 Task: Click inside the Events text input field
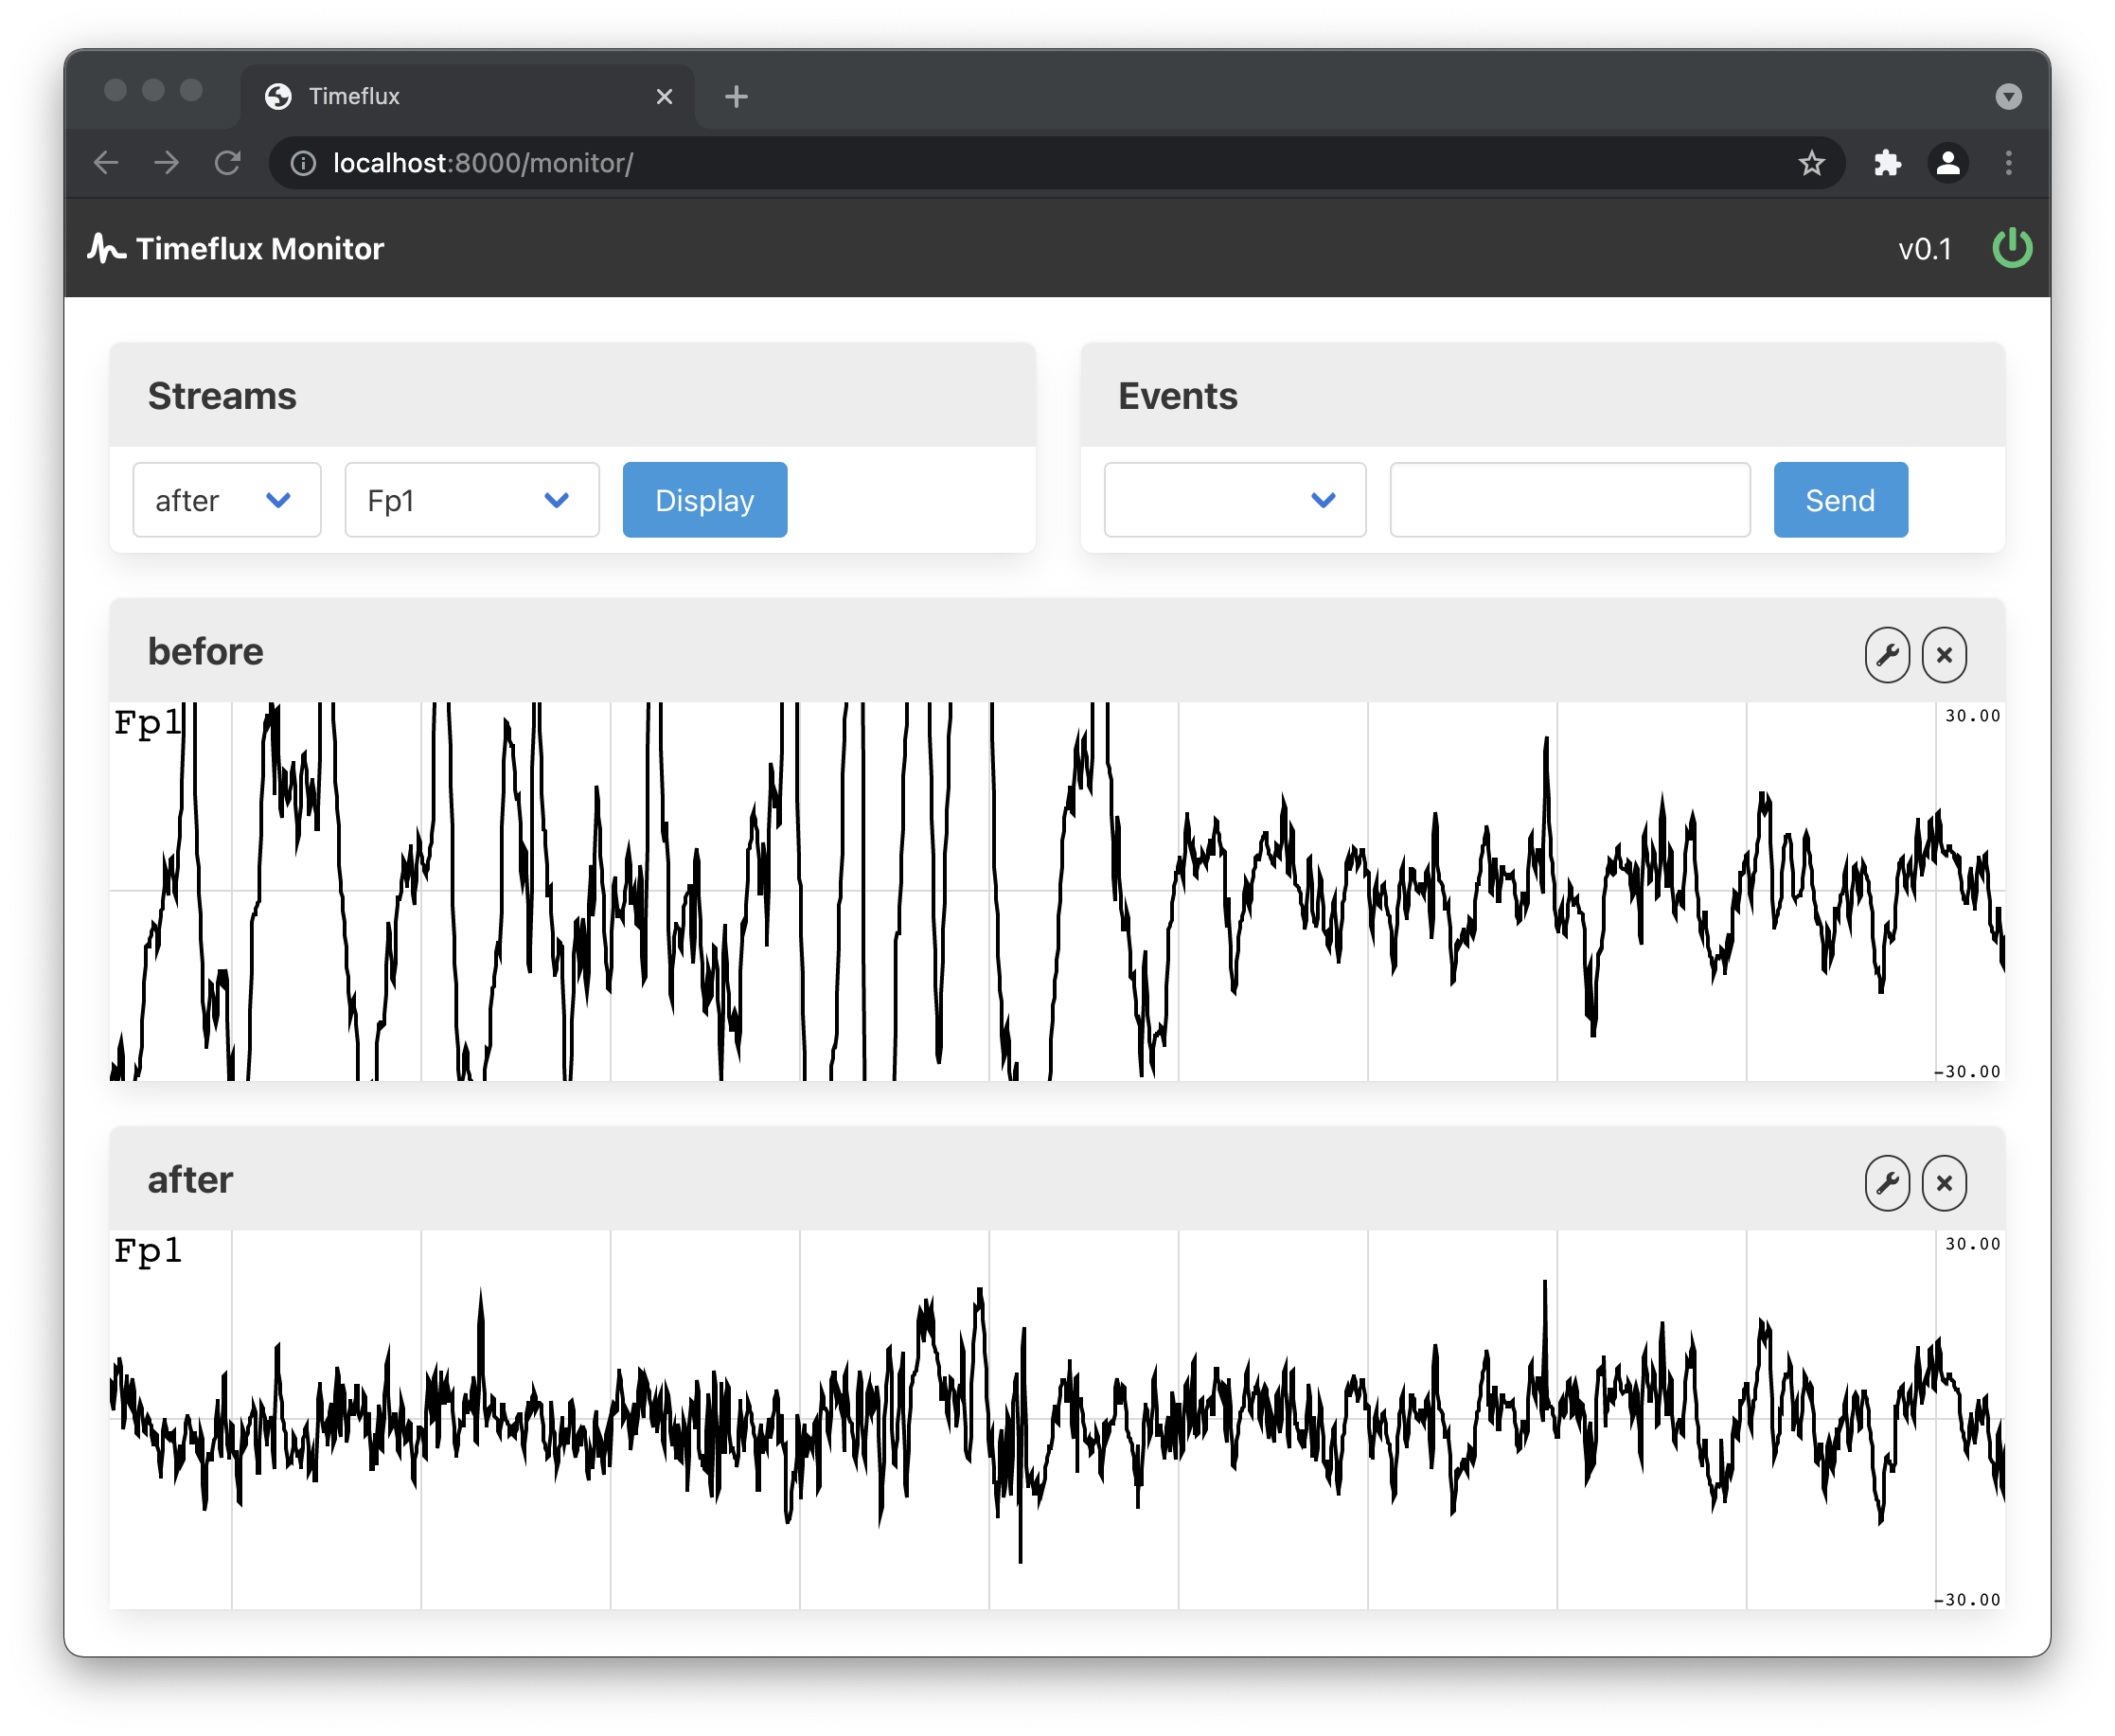pos(1568,500)
